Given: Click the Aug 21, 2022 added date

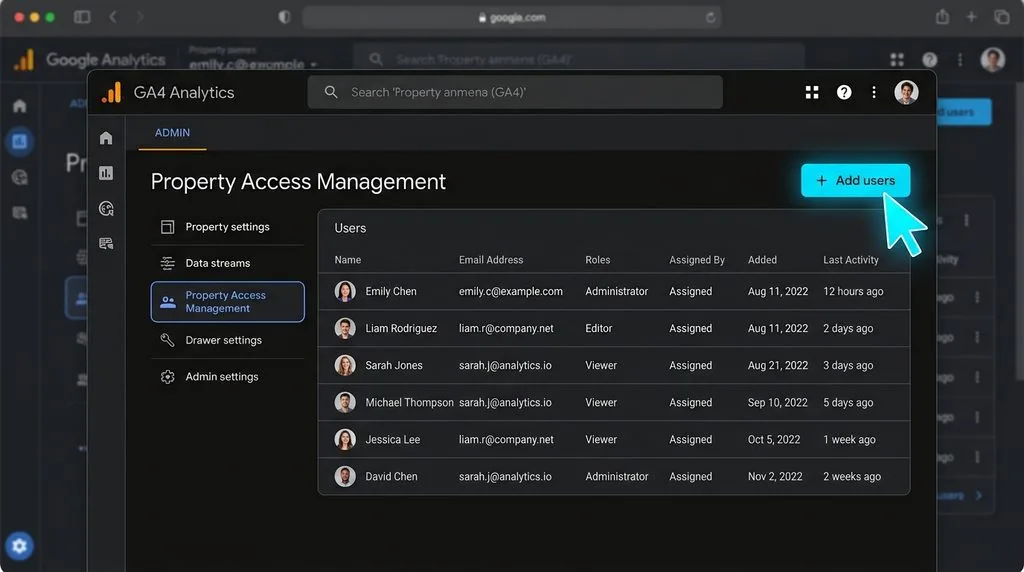Looking at the screenshot, I should click(x=778, y=365).
